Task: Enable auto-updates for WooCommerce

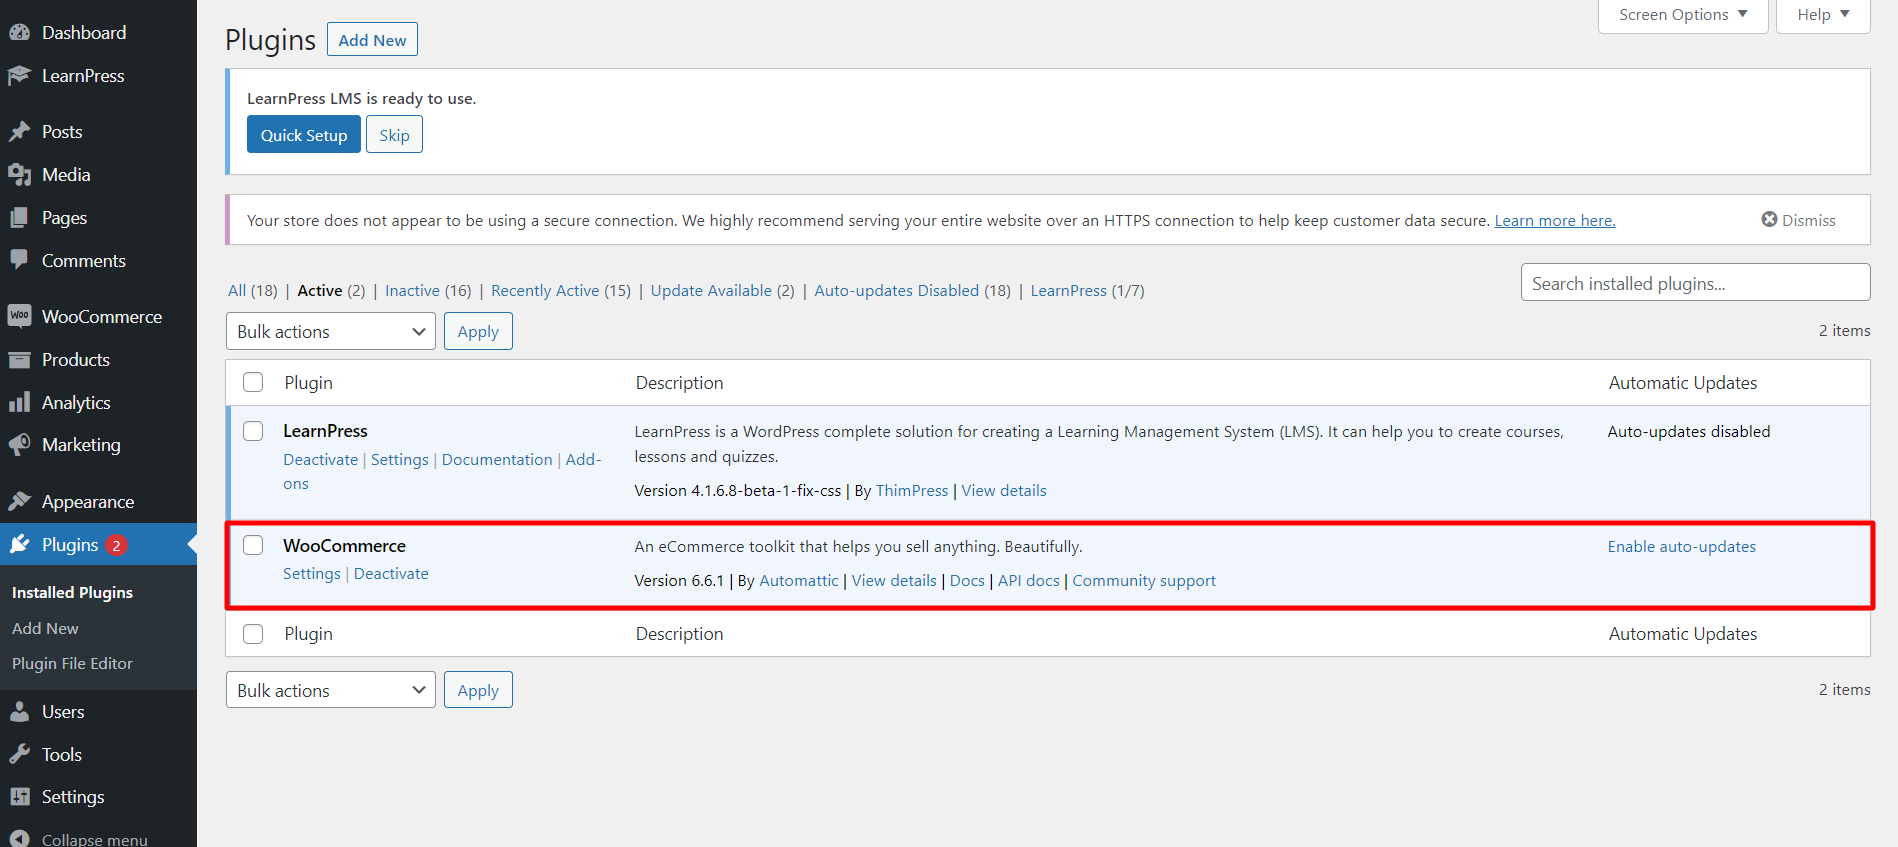Action: 1682,546
